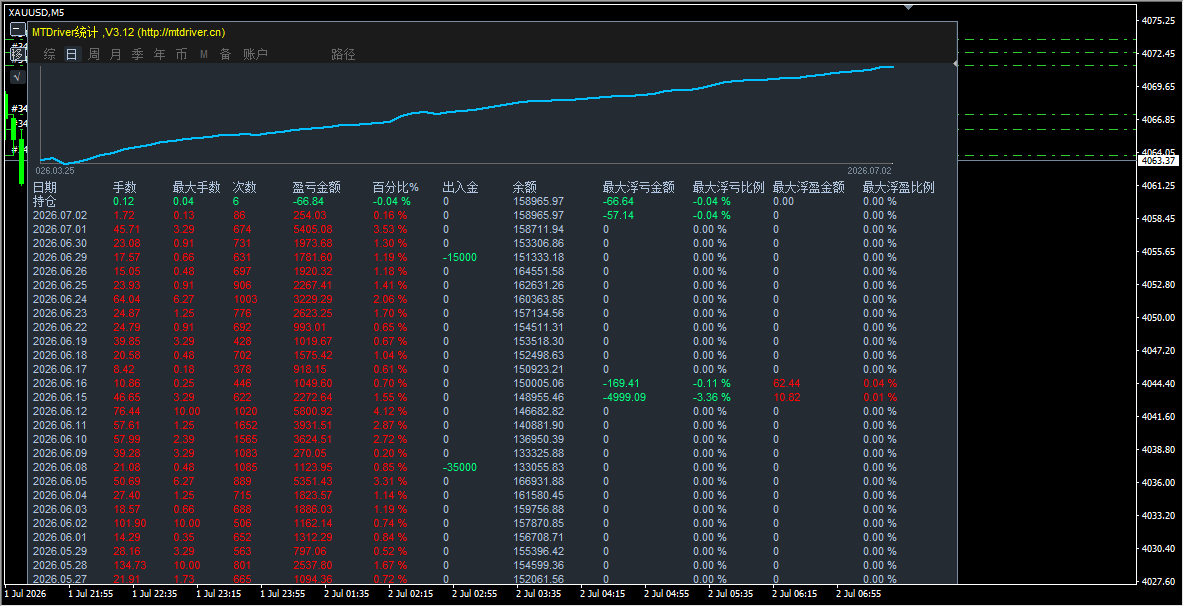The image size is (1184, 607).
Task: Click the white triangle chart shift marker
Action: [909, 6]
